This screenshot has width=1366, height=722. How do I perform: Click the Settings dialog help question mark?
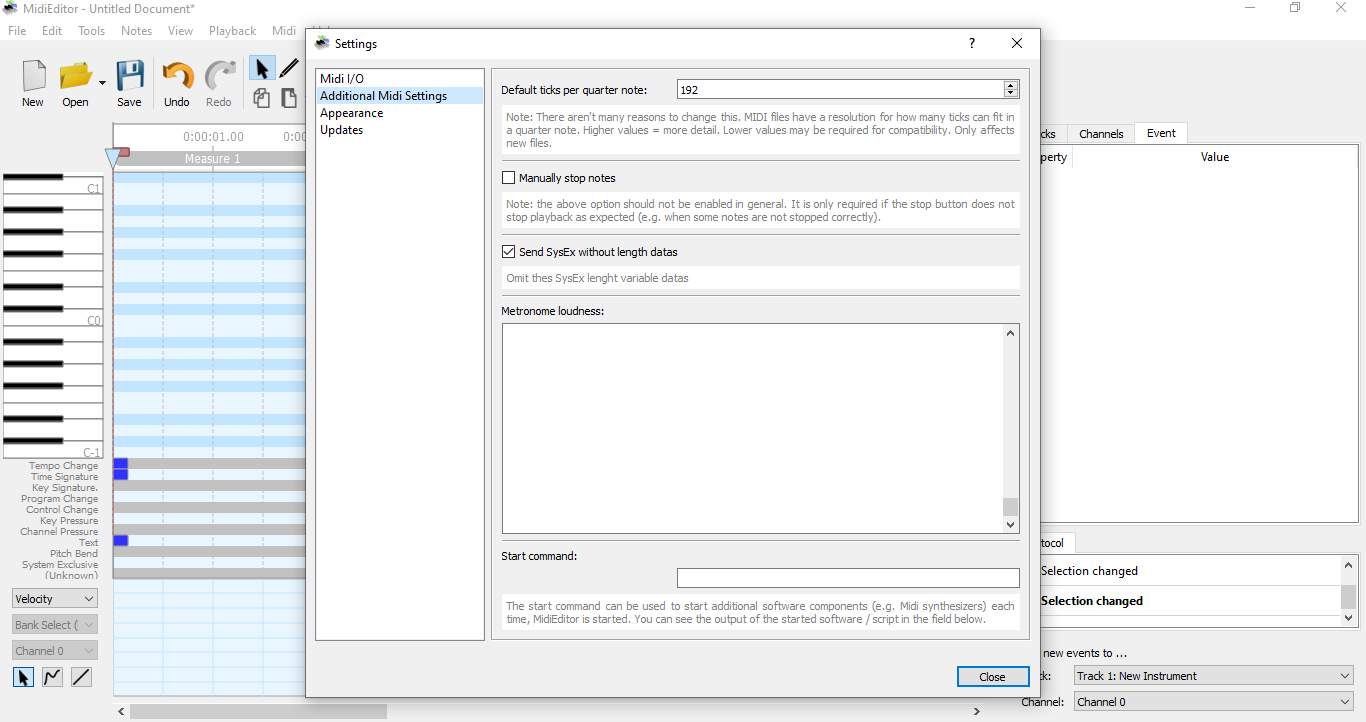pyautogui.click(x=971, y=43)
